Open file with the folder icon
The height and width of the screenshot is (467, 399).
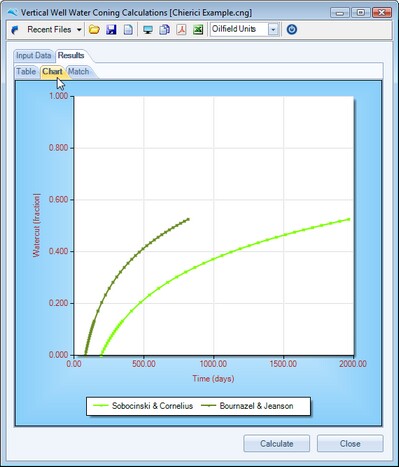(94, 30)
